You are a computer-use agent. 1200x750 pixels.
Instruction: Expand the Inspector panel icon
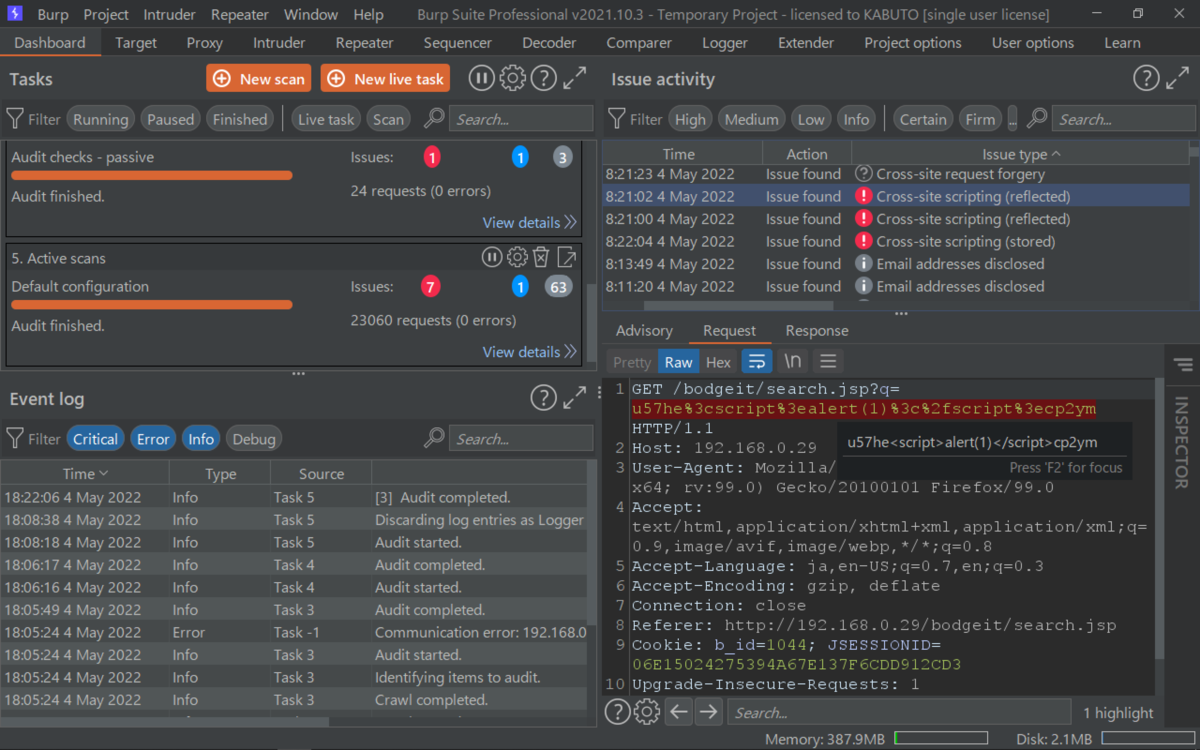[1183, 364]
